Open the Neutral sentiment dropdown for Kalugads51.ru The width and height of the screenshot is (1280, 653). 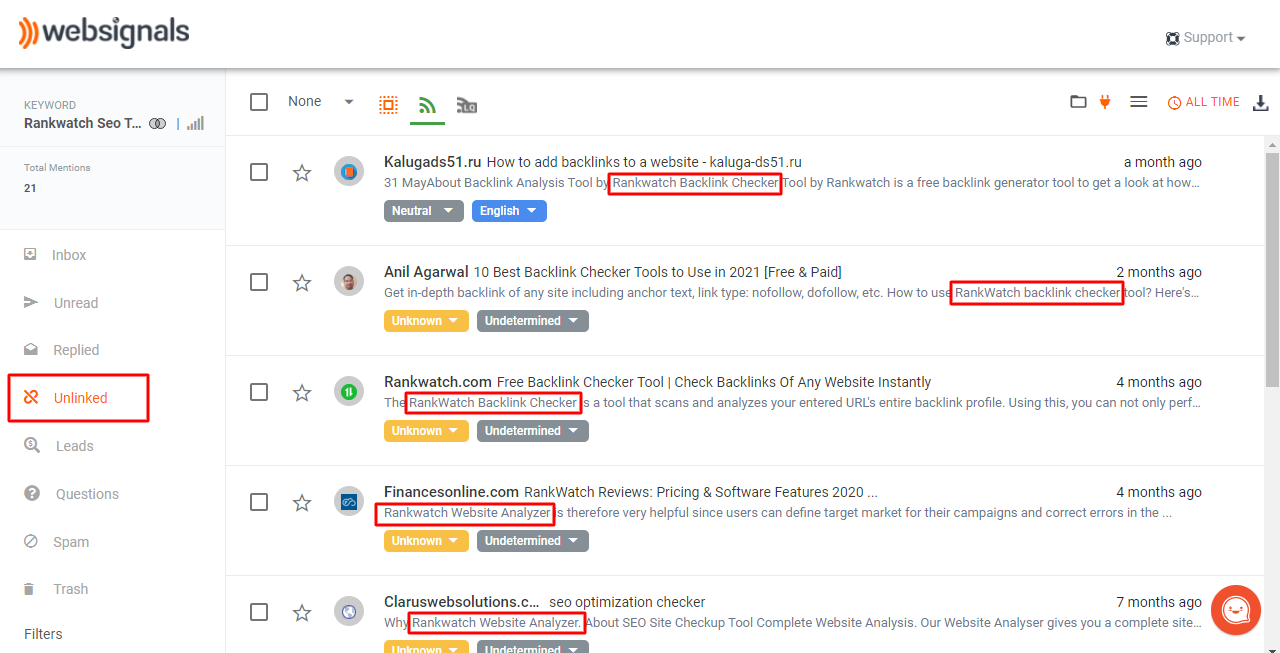423,211
